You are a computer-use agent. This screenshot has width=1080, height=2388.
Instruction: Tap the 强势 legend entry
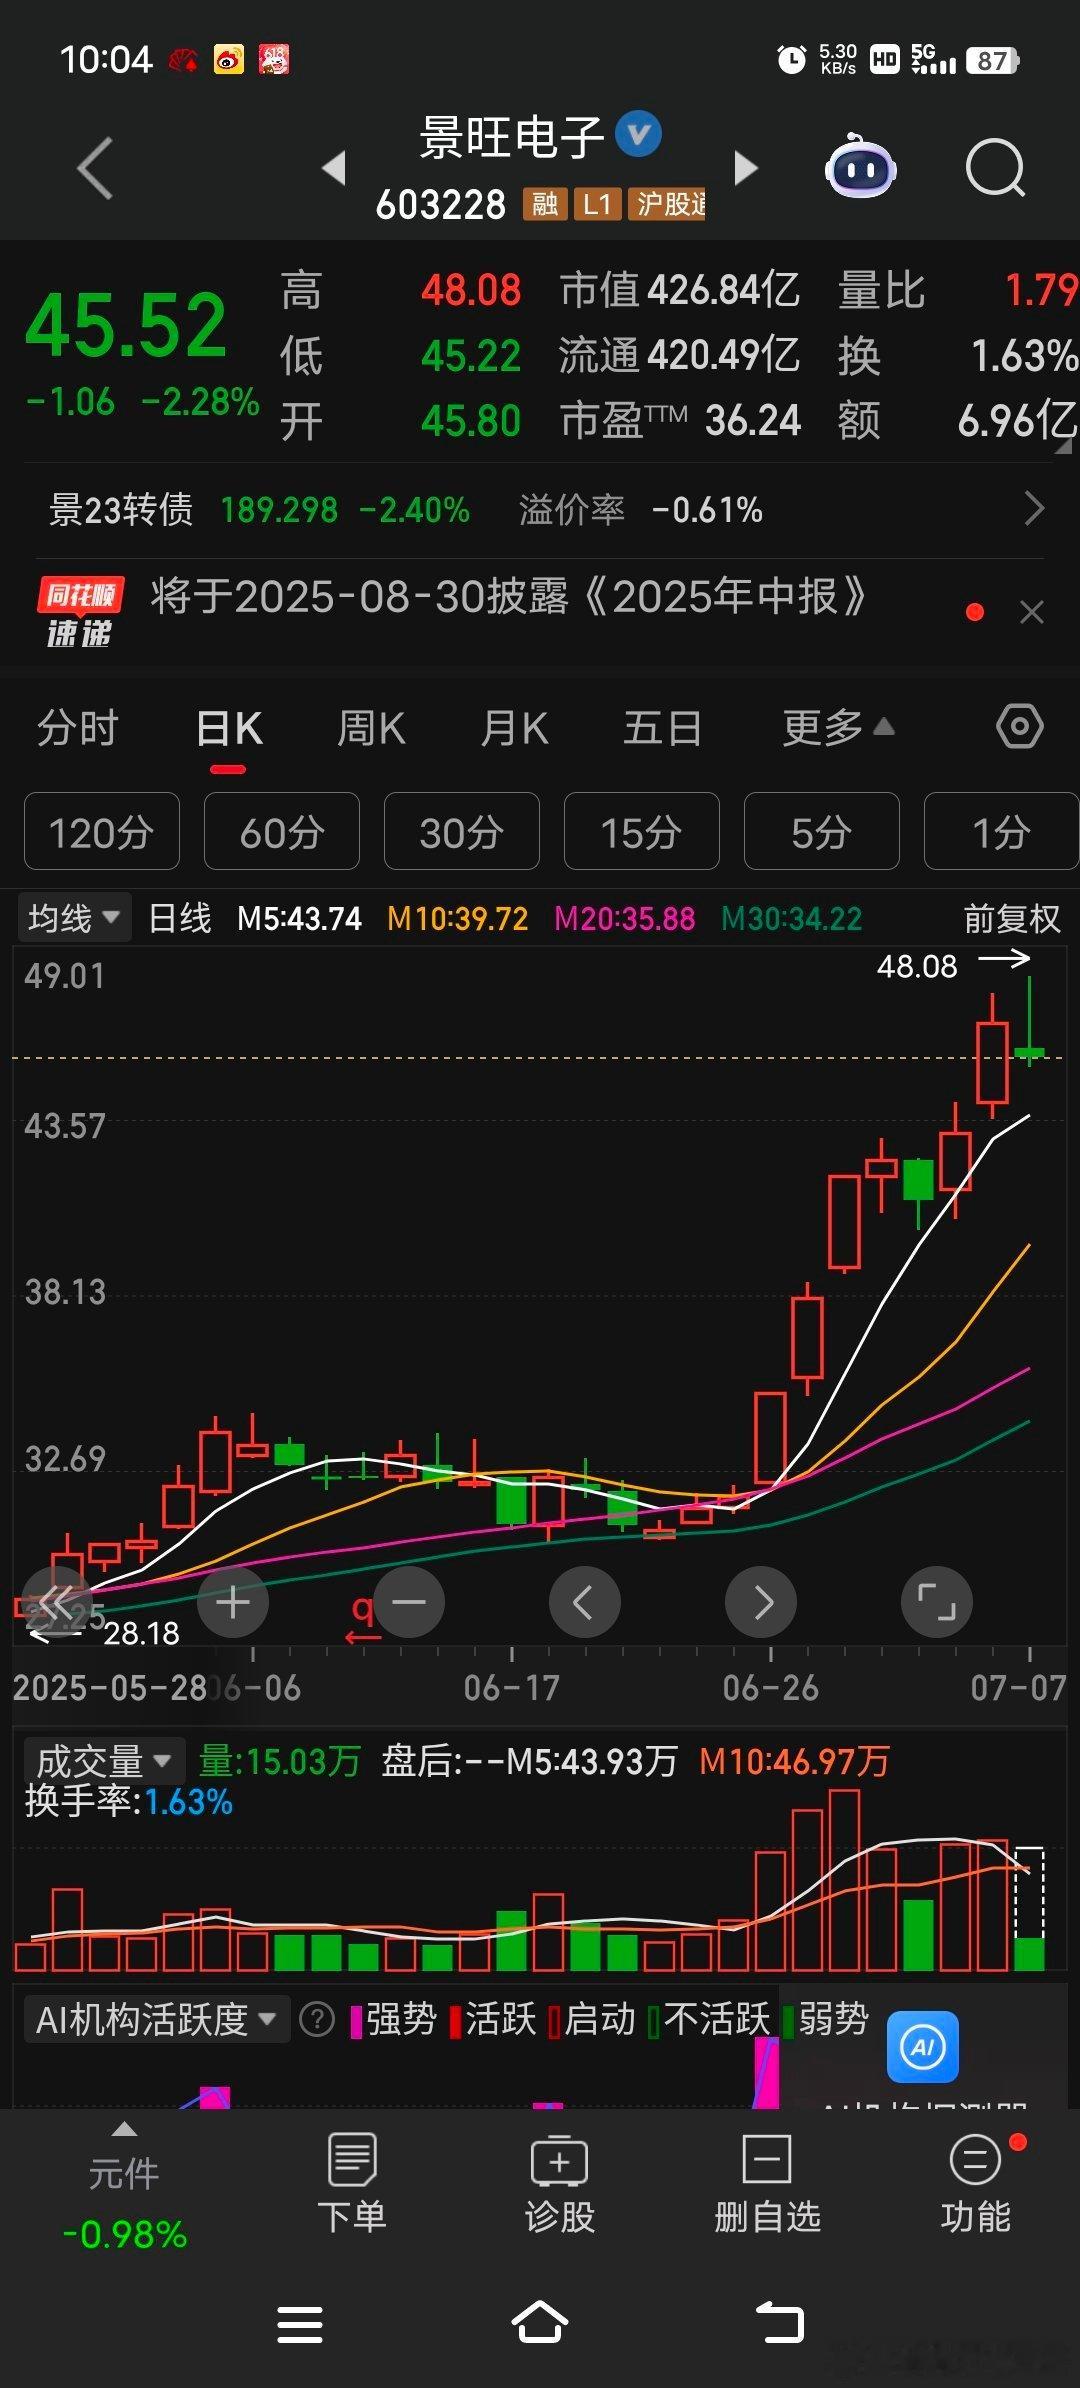tap(394, 2019)
